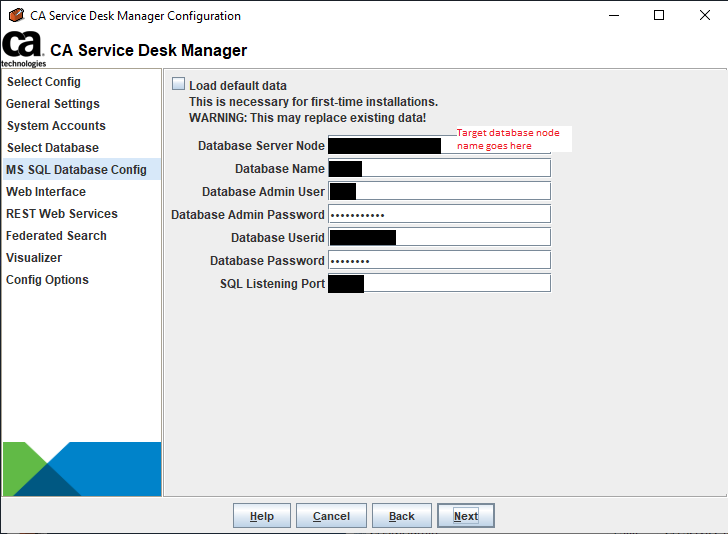Viewport: 728px width, 534px height.
Task: Click Next to continue configuration
Action: pos(466,515)
